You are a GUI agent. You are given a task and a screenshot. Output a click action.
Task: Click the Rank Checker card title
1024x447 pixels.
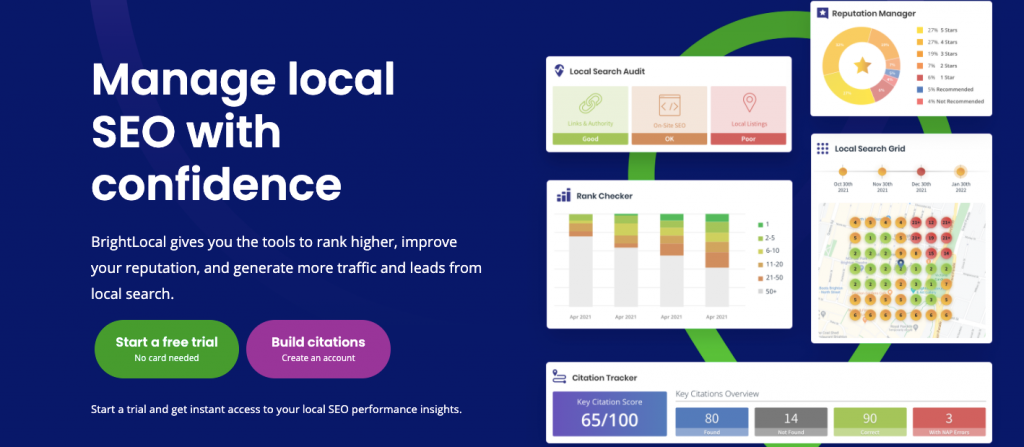[x=605, y=195]
